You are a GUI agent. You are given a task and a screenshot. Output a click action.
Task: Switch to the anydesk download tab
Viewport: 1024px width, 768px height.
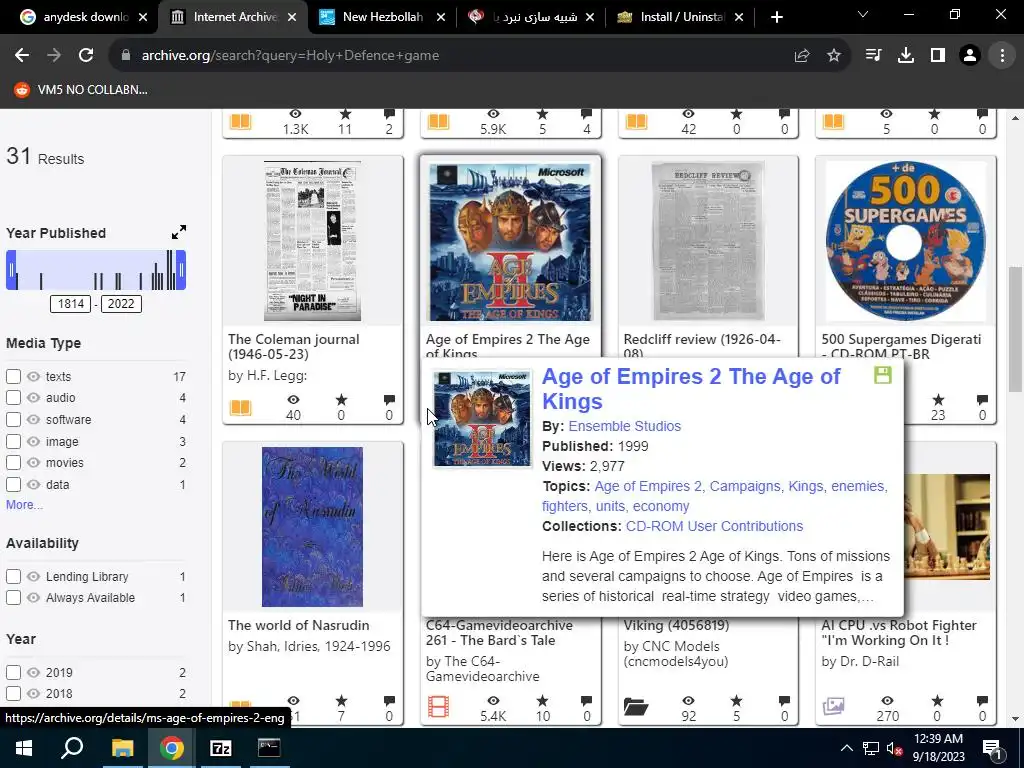click(78, 17)
